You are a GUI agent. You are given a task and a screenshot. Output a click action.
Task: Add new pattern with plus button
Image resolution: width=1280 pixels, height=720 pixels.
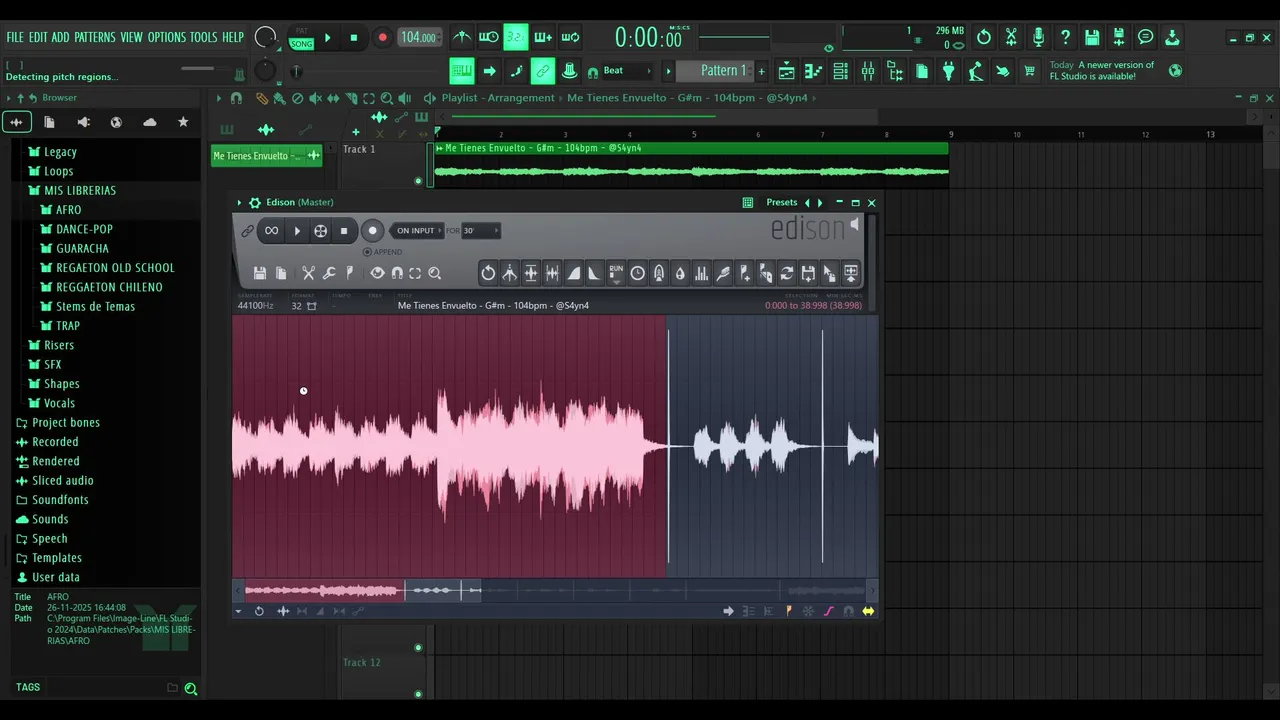[x=761, y=71]
